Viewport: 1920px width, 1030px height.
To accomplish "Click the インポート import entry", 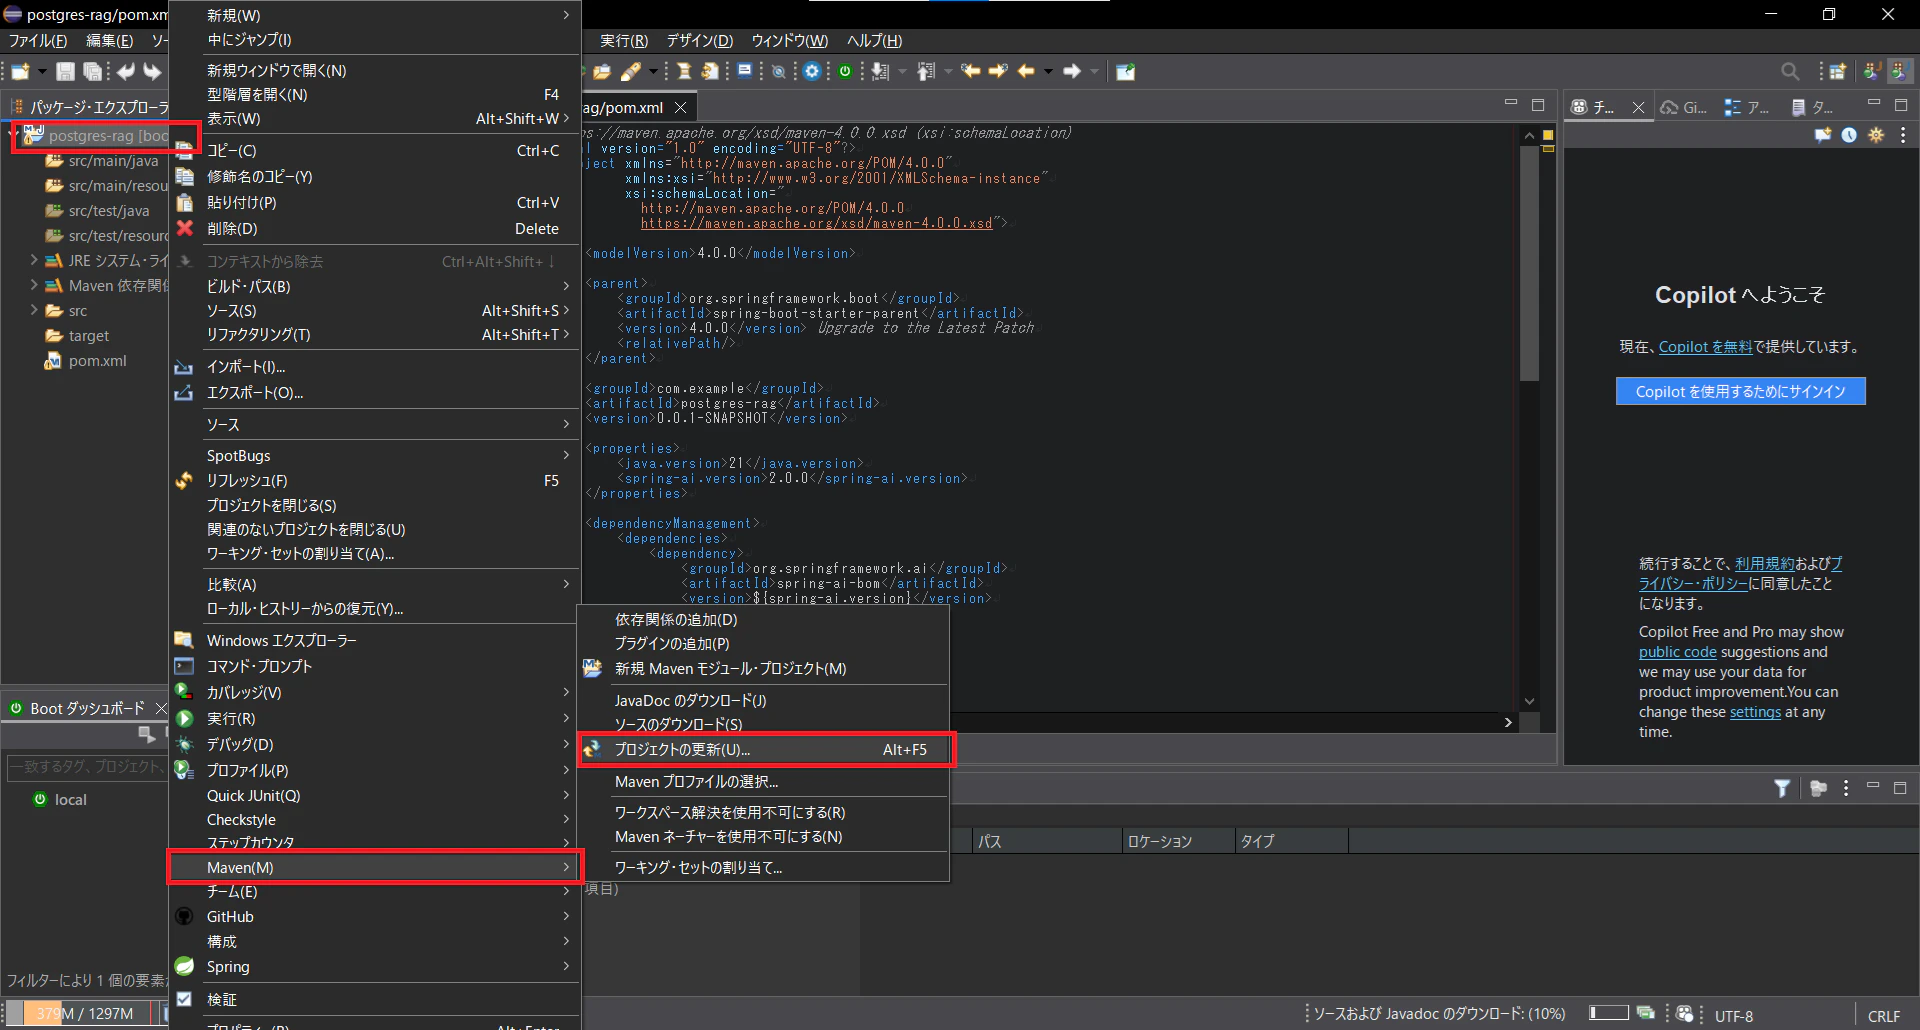I will click(374, 367).
